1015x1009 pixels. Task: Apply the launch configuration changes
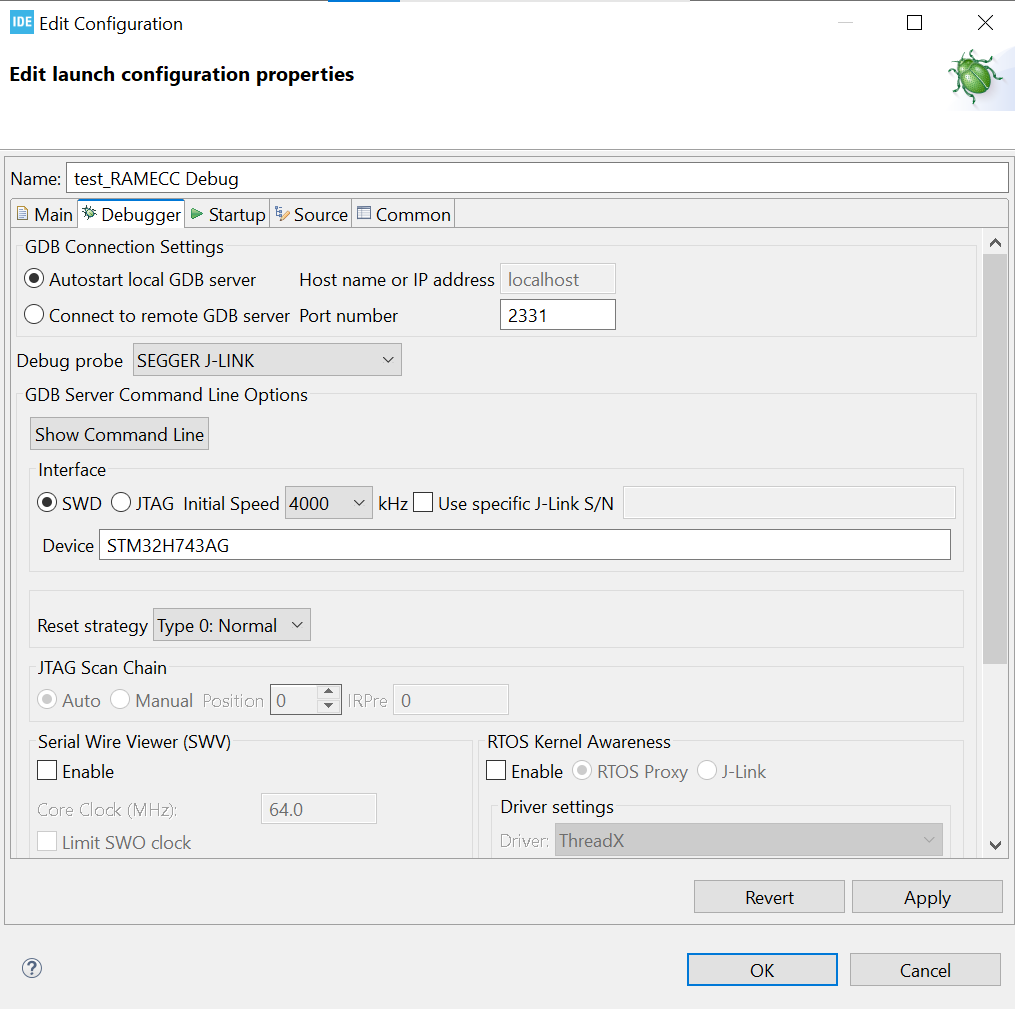926,896
